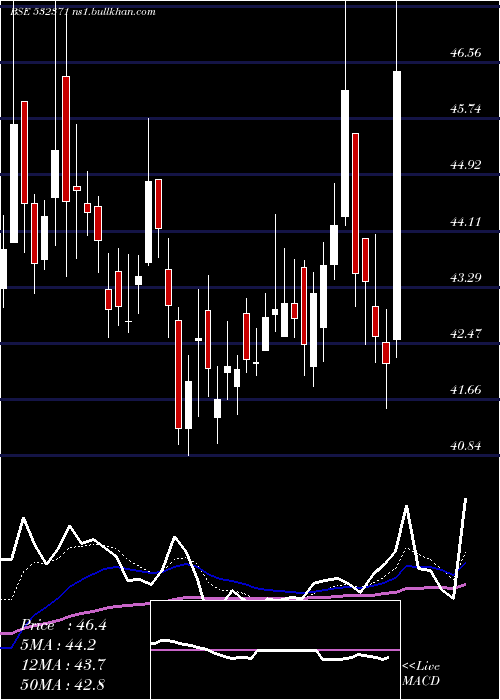Click the 46.56 price axis label
Viewport: 500px width, 700px height.
466,53
